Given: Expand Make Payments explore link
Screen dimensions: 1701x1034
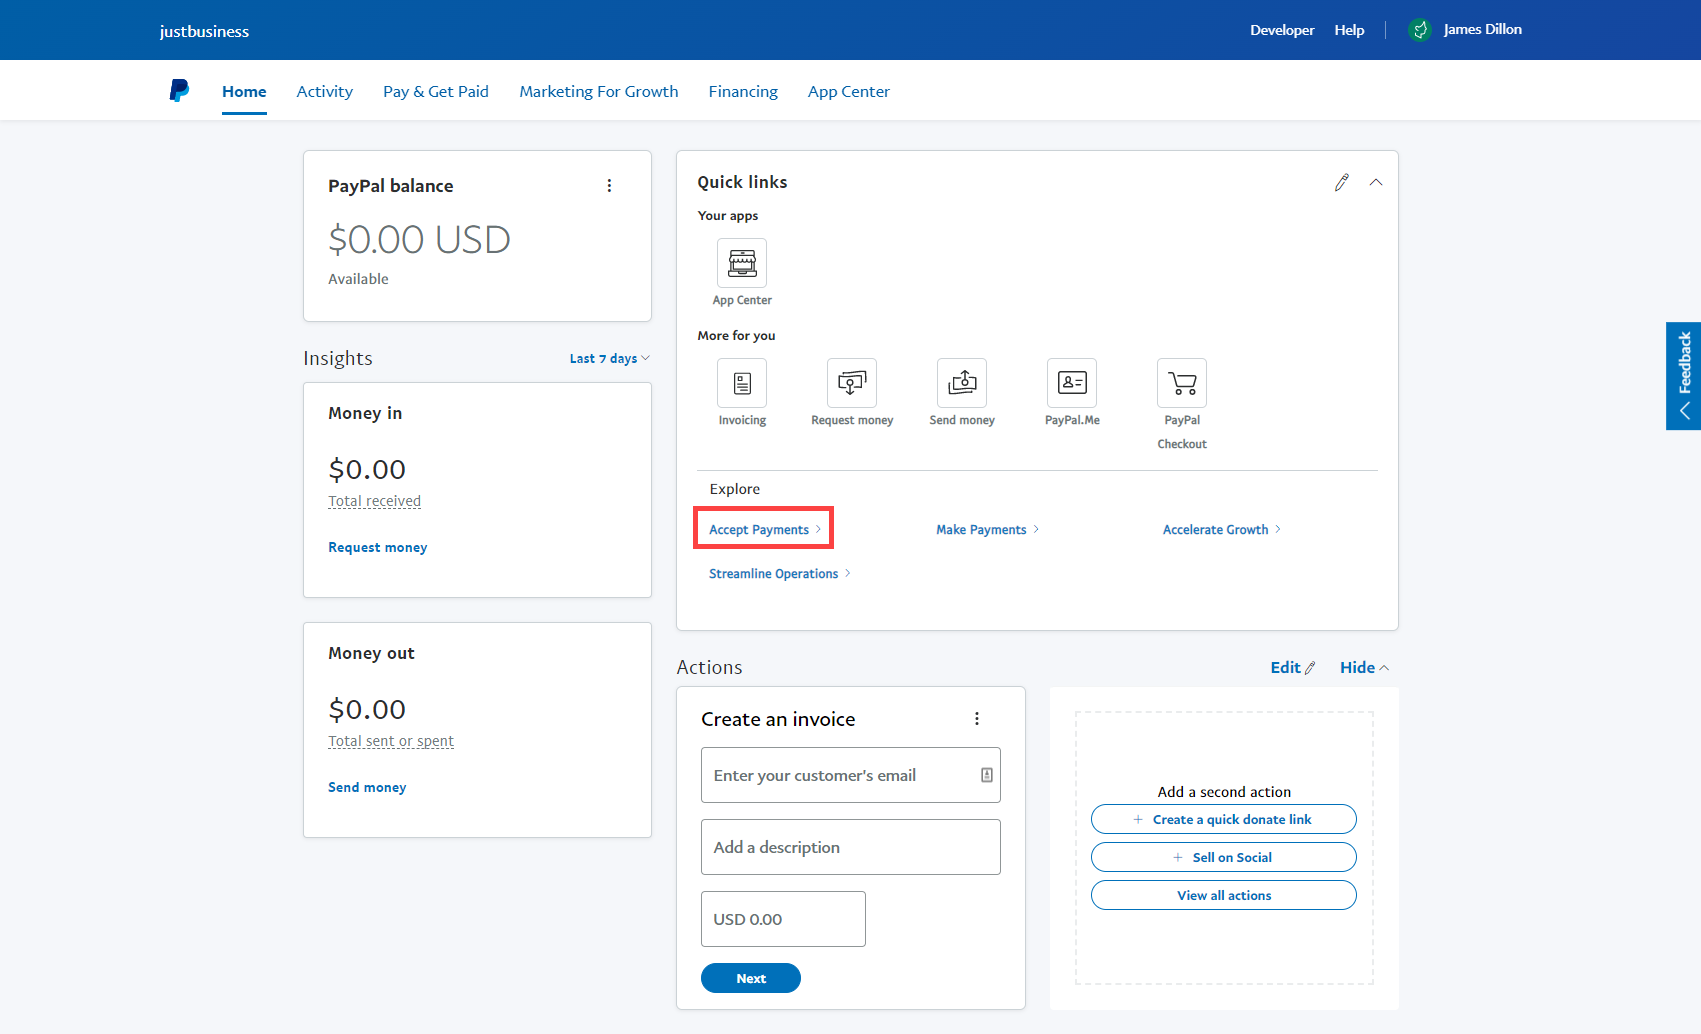Looking at the screenshot, I should (x=987, y=530).
